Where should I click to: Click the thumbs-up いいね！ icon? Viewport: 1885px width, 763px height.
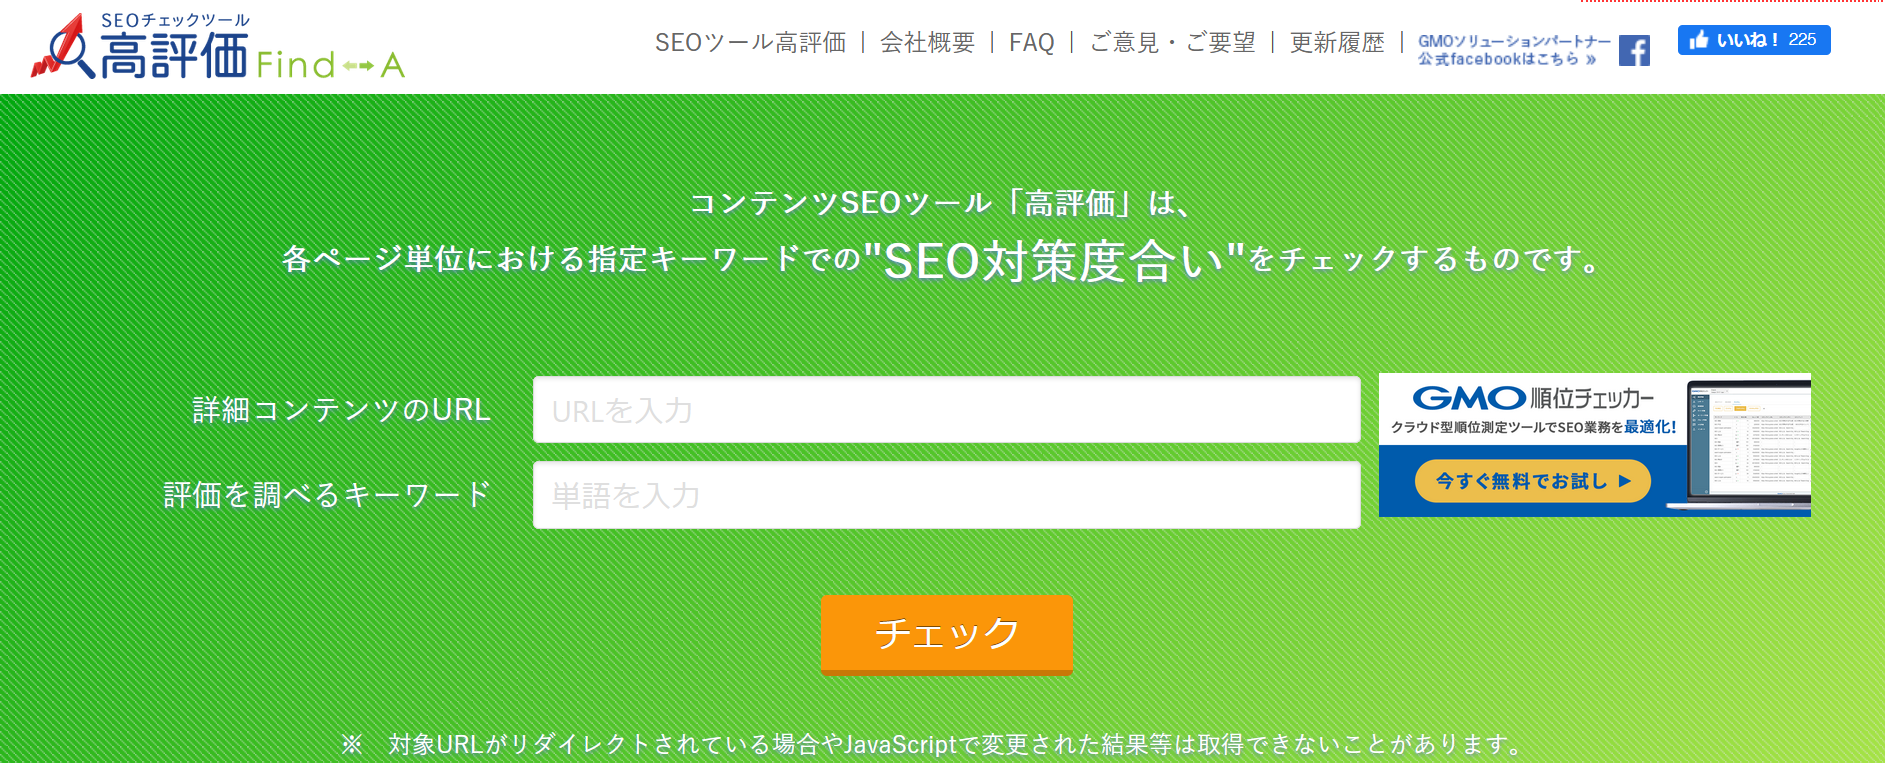pyautogui.click(x=1698, y=40)
